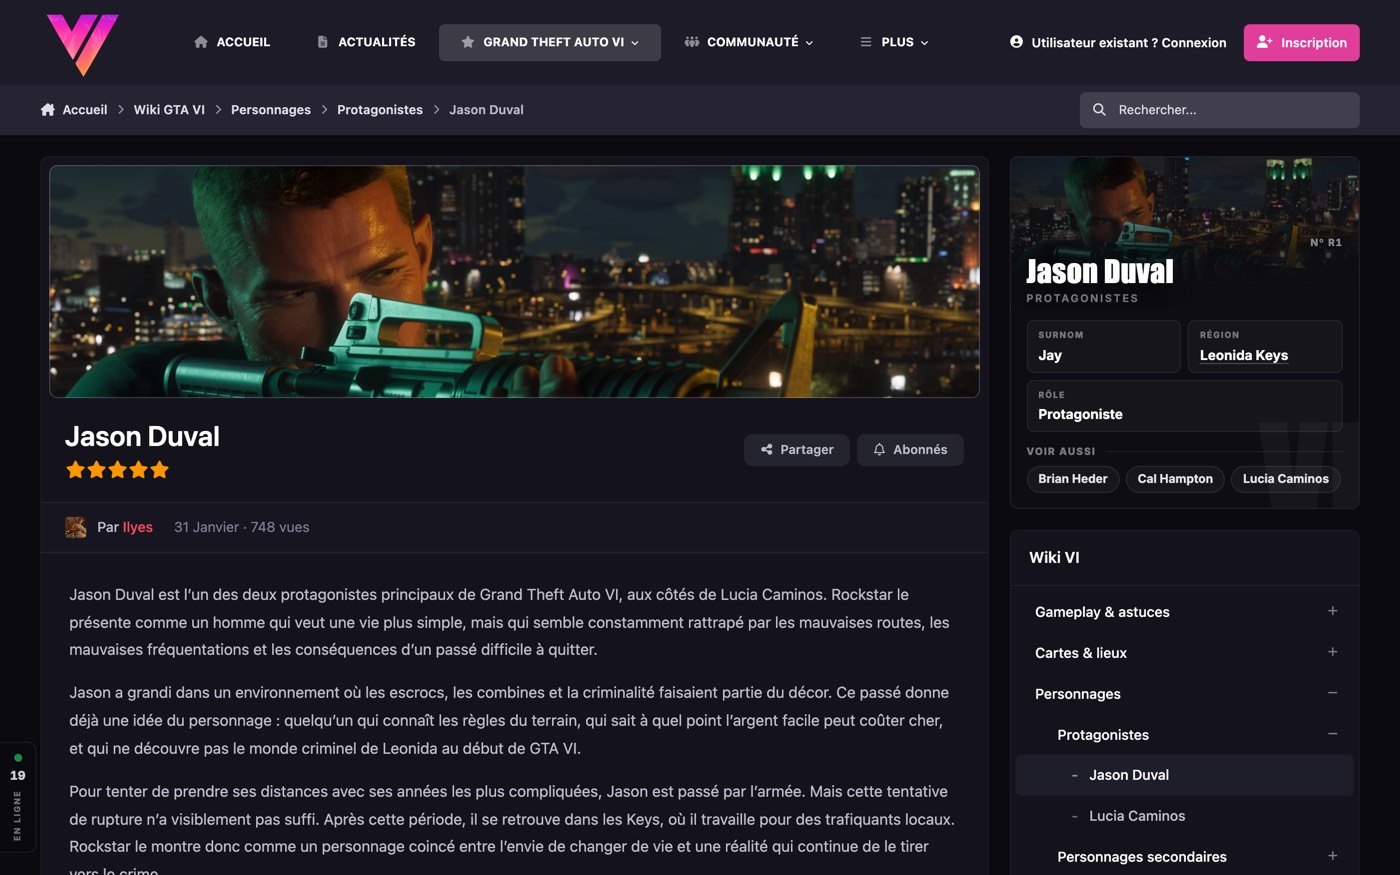1400x875 pixels.
Task: Click the Abonnés follow button
Action: [910, 450]
